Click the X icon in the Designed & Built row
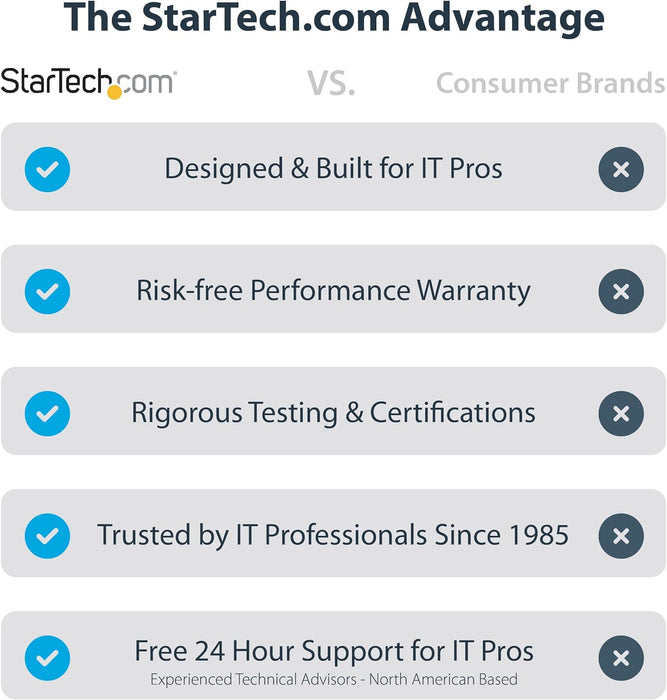 coord(620,169)
